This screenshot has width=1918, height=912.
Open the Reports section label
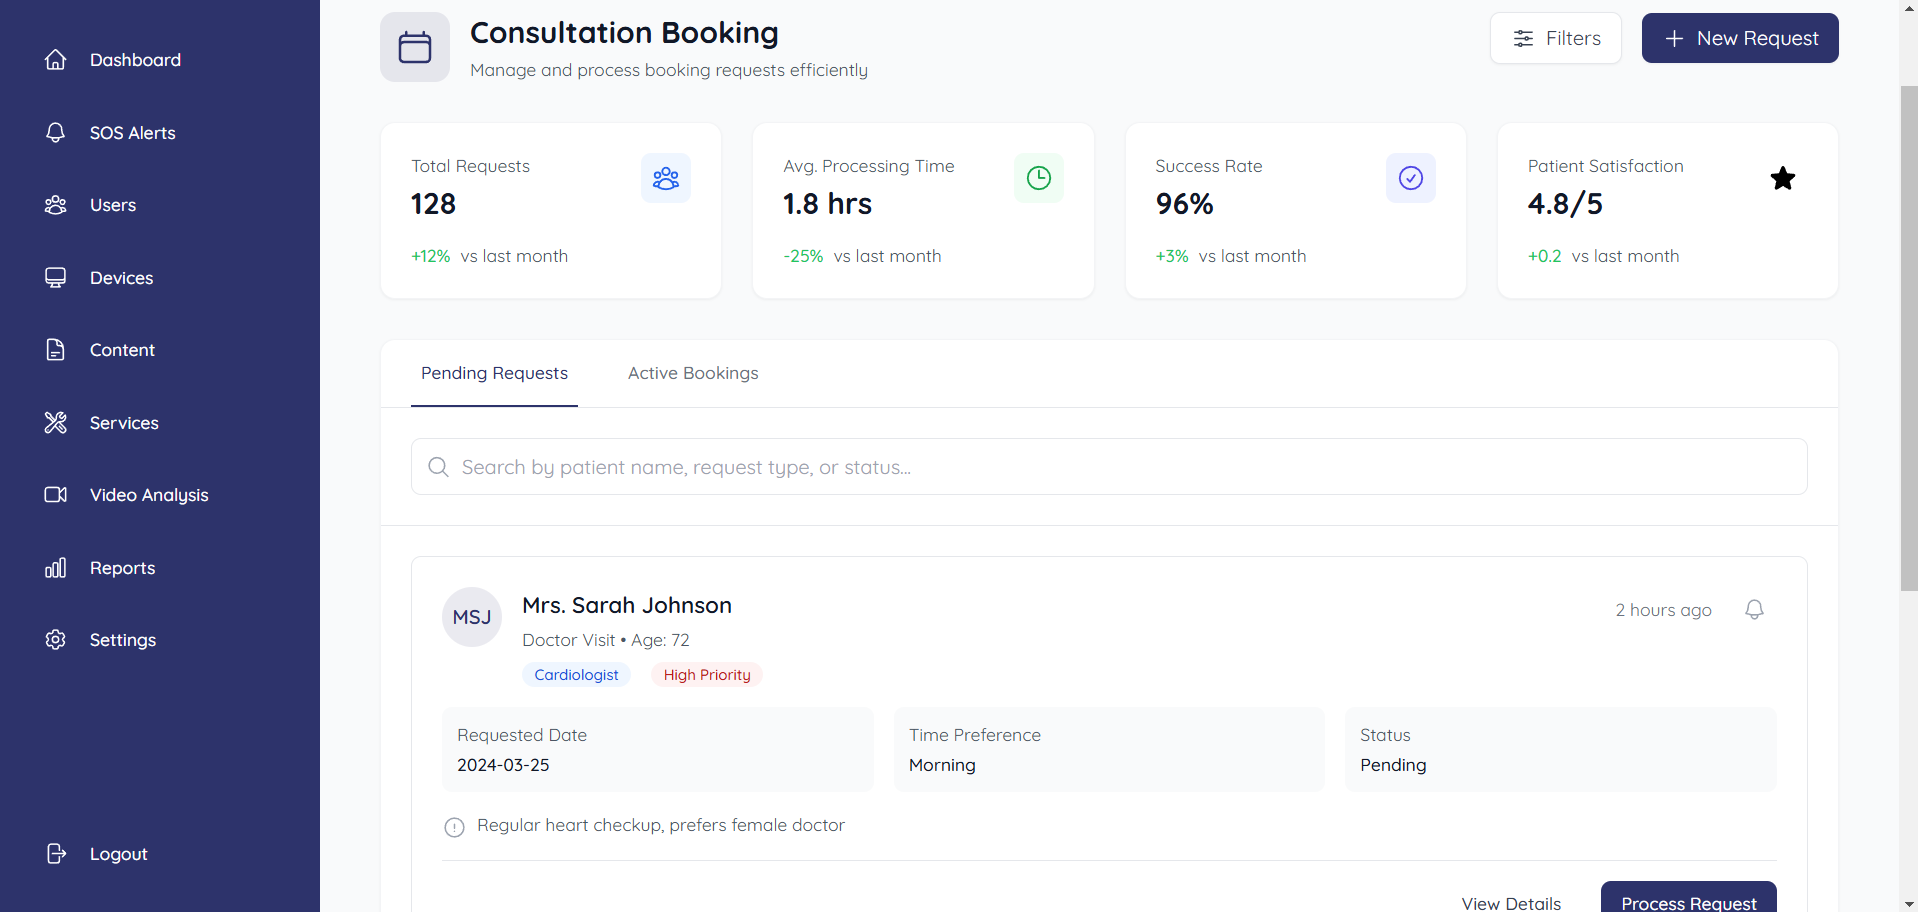(x=122, y=568)
